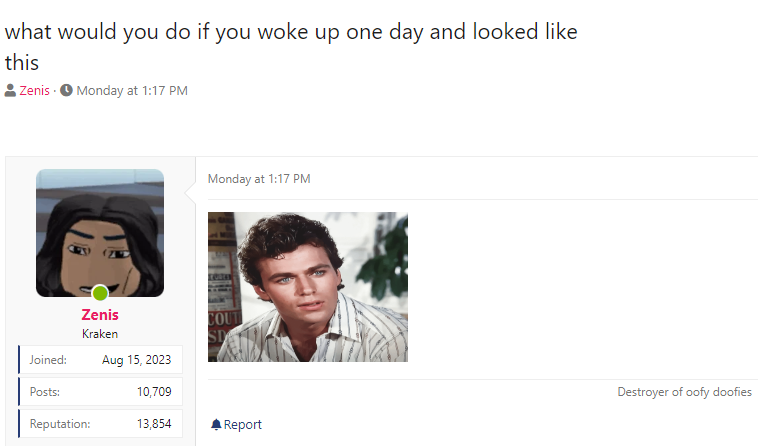The height and width of the screenshot is (446, 758).
Task: Open the post's permalink timestamp above the image
Action: (x=259, y=179)
